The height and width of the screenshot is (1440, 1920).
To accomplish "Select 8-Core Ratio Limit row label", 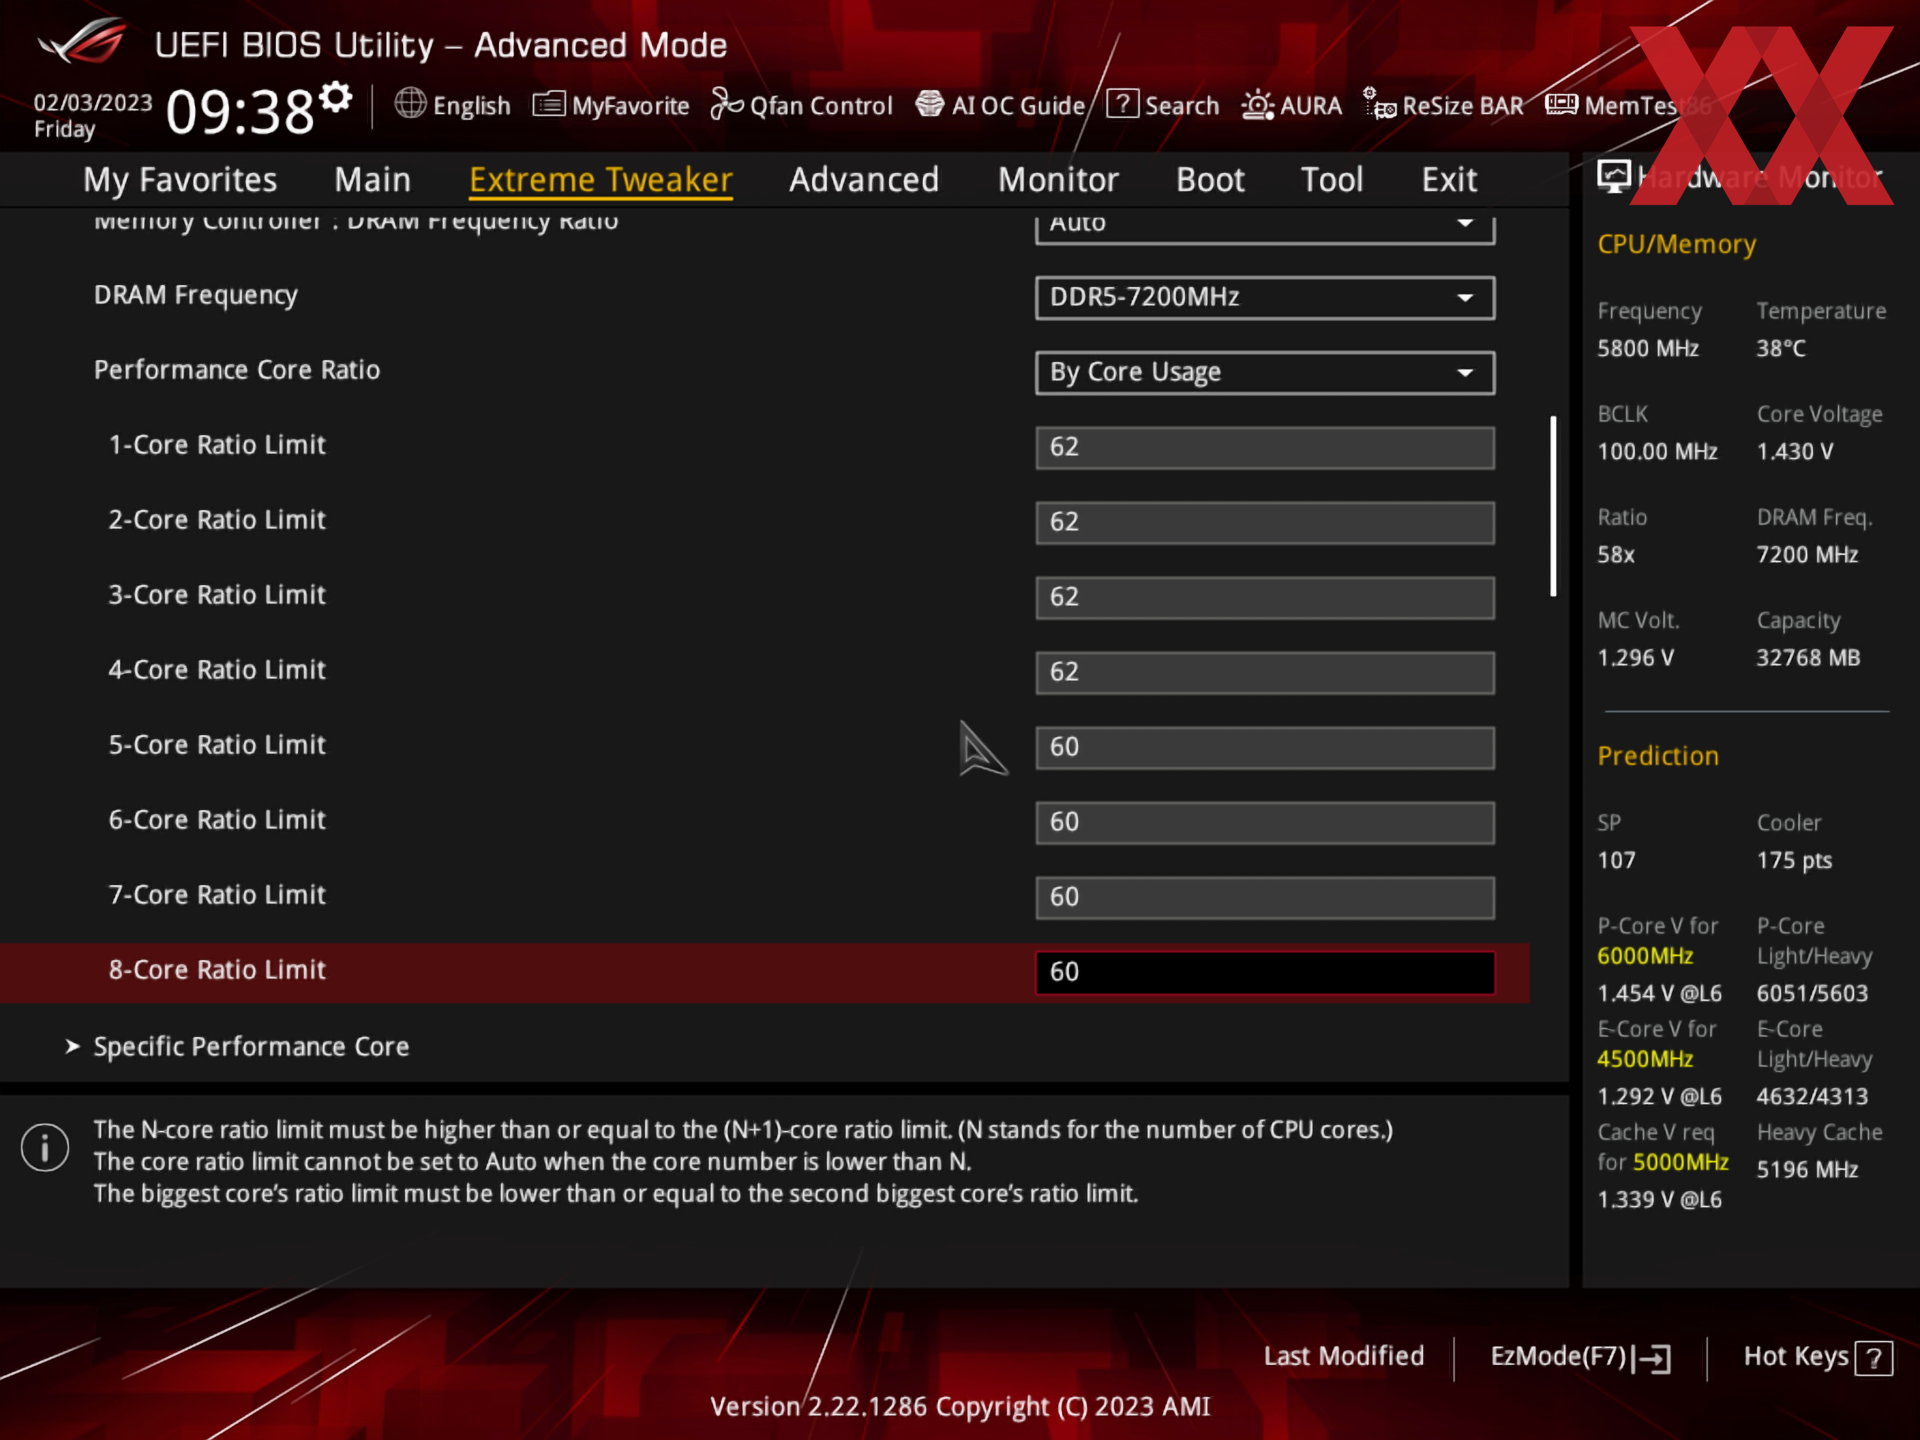I will click(x=217, y=970).
